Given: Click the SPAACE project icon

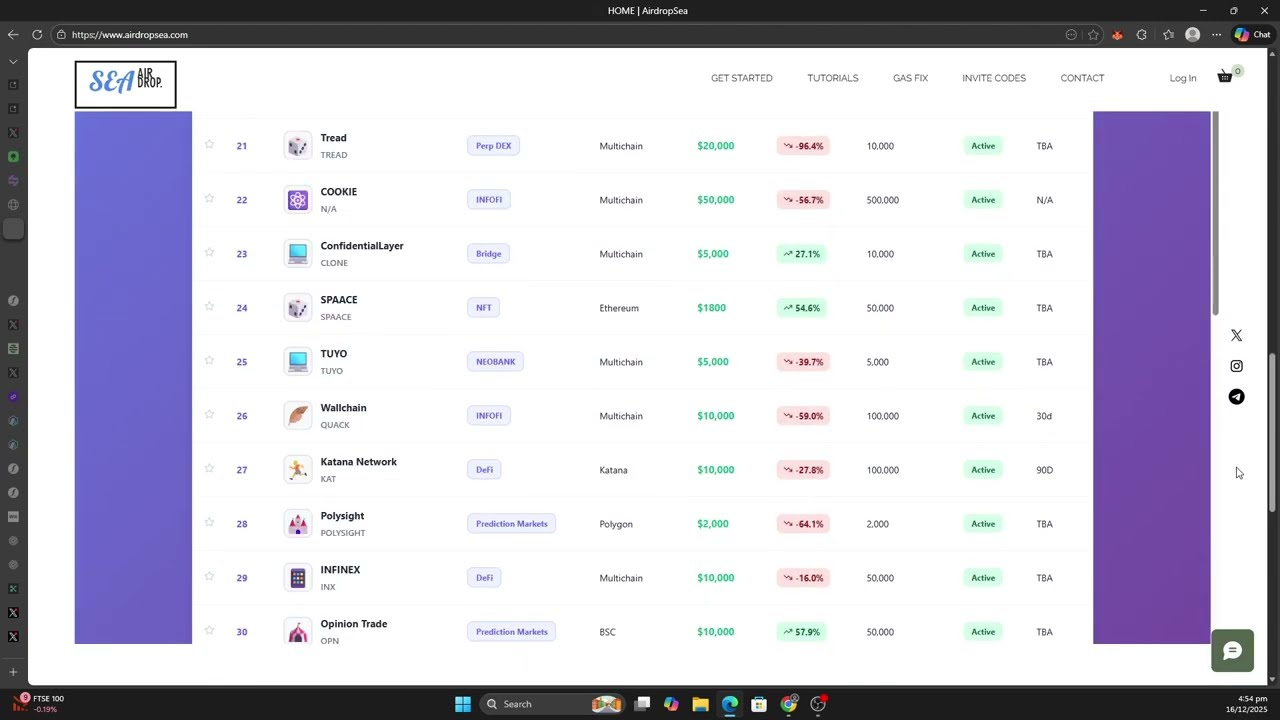Looking at the screenshot, I should coord(297,308).
